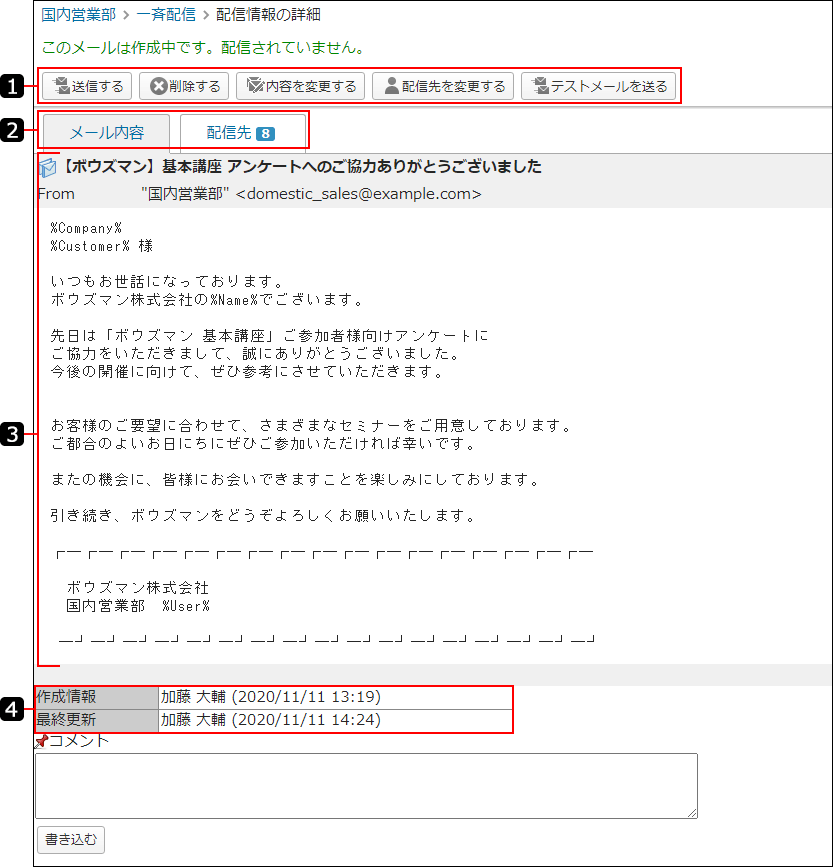Click the 最終更新 label cell
The image size is (833, 867).
tap(97, 720)
